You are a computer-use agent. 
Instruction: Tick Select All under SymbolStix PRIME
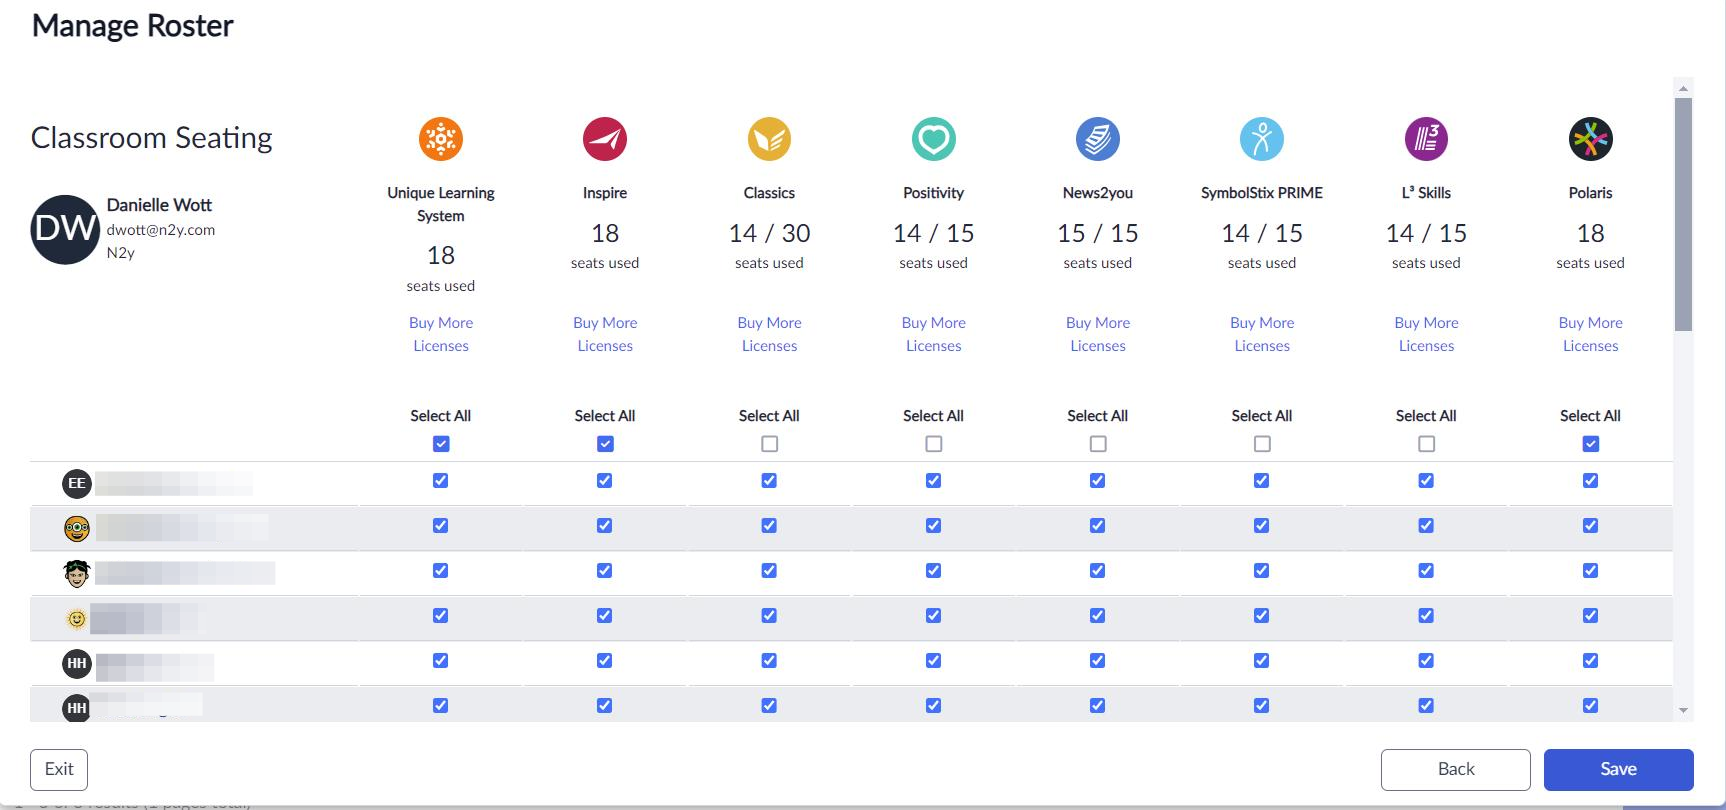tap(1262, 444)
